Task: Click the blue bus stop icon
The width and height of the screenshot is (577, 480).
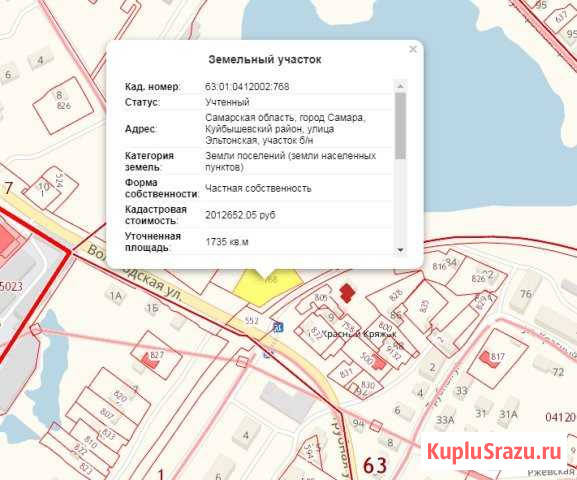Action: pyautogui.click(x=279, y=327)
